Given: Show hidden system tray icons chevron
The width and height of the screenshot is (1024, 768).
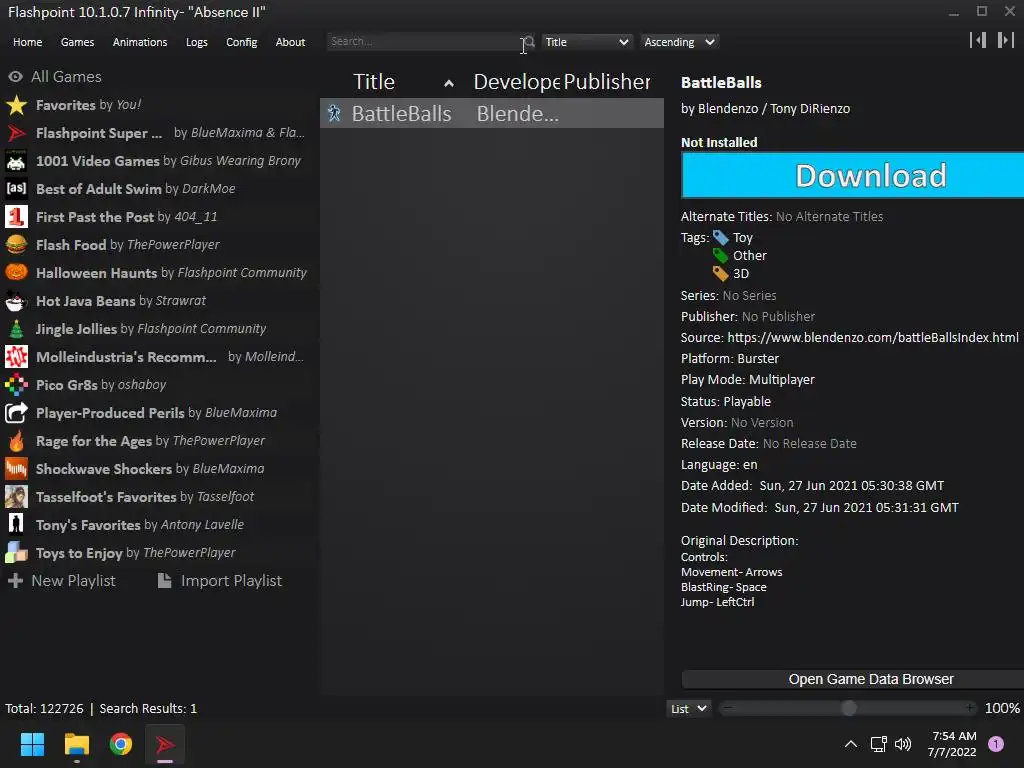Looking at the screenshot, I should [850, 744].
